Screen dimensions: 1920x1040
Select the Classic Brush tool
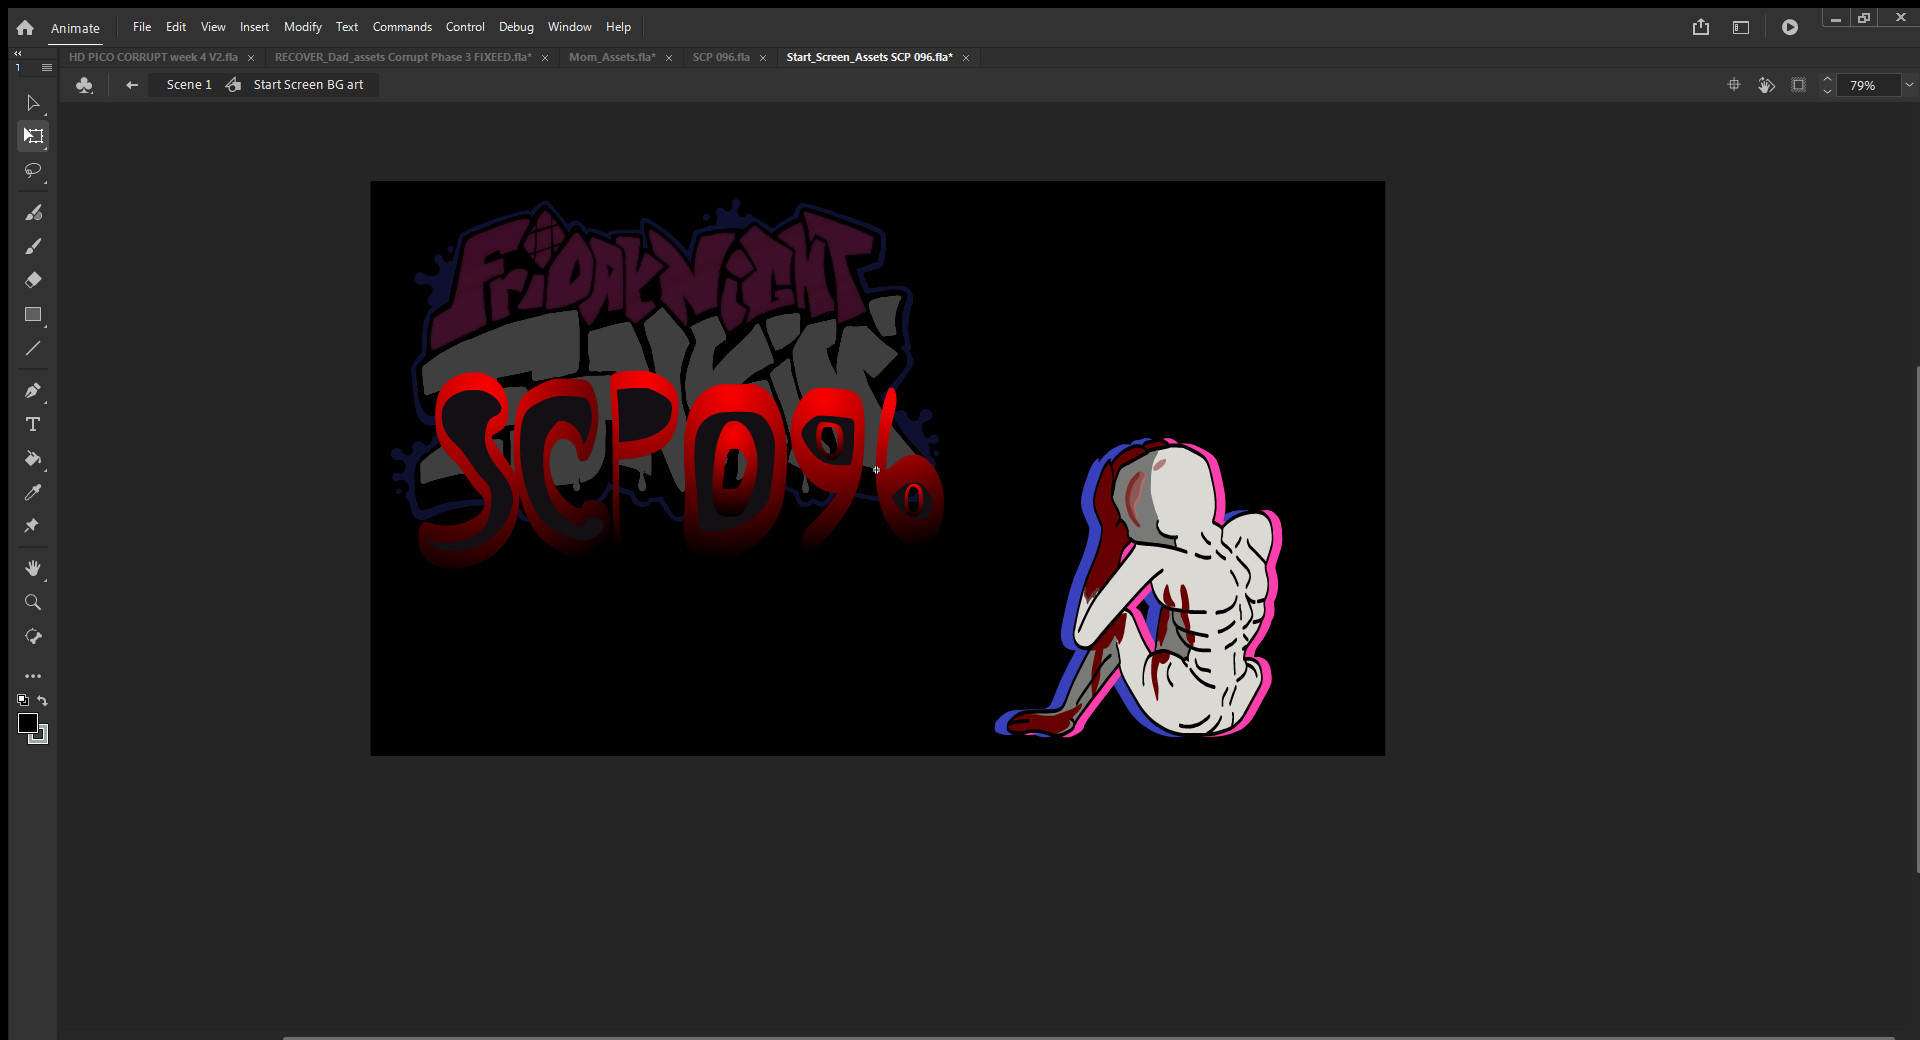[33, 247]
